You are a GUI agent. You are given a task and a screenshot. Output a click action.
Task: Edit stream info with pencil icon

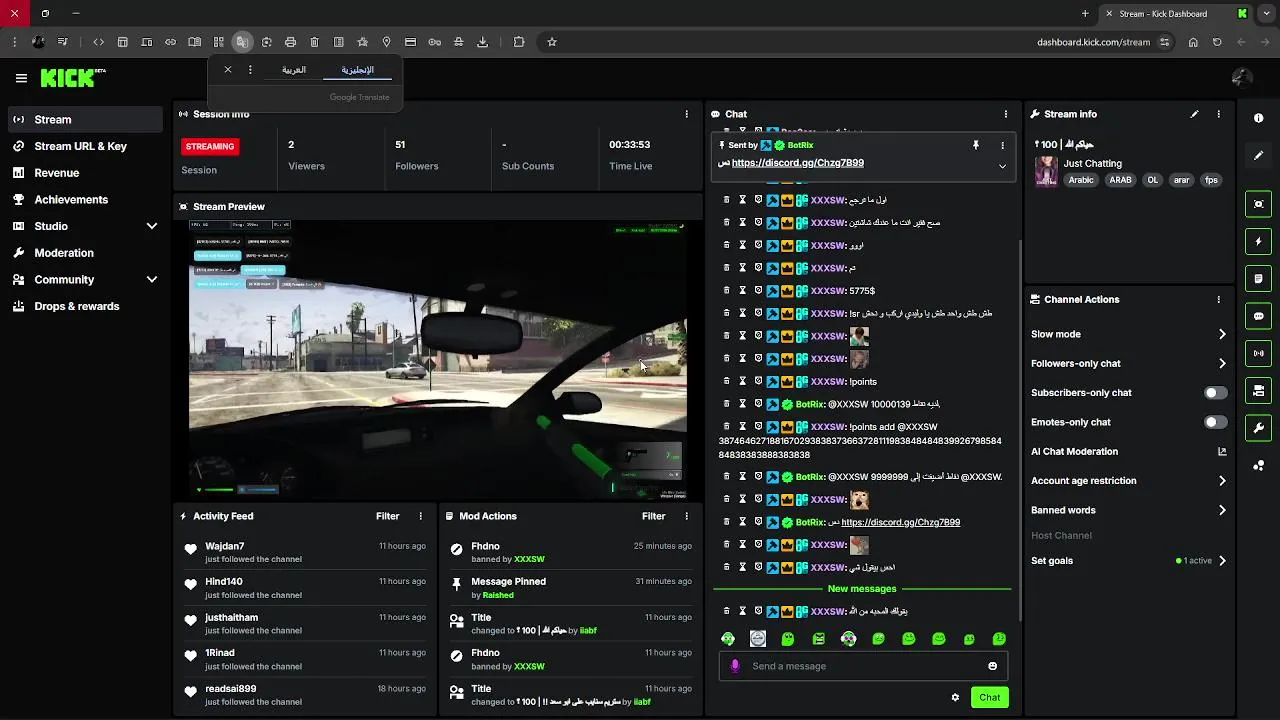(x=1194, y=114)
